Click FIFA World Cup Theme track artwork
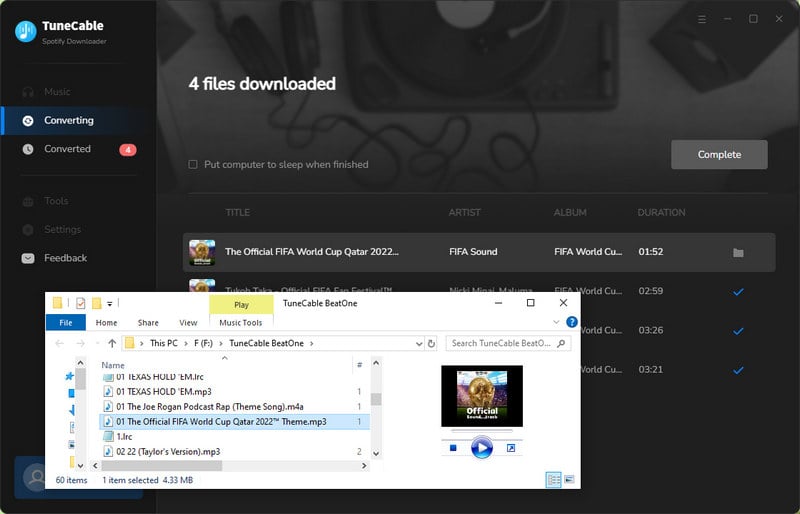This screenshot has height=514, width=800. (x=202, y=252)
